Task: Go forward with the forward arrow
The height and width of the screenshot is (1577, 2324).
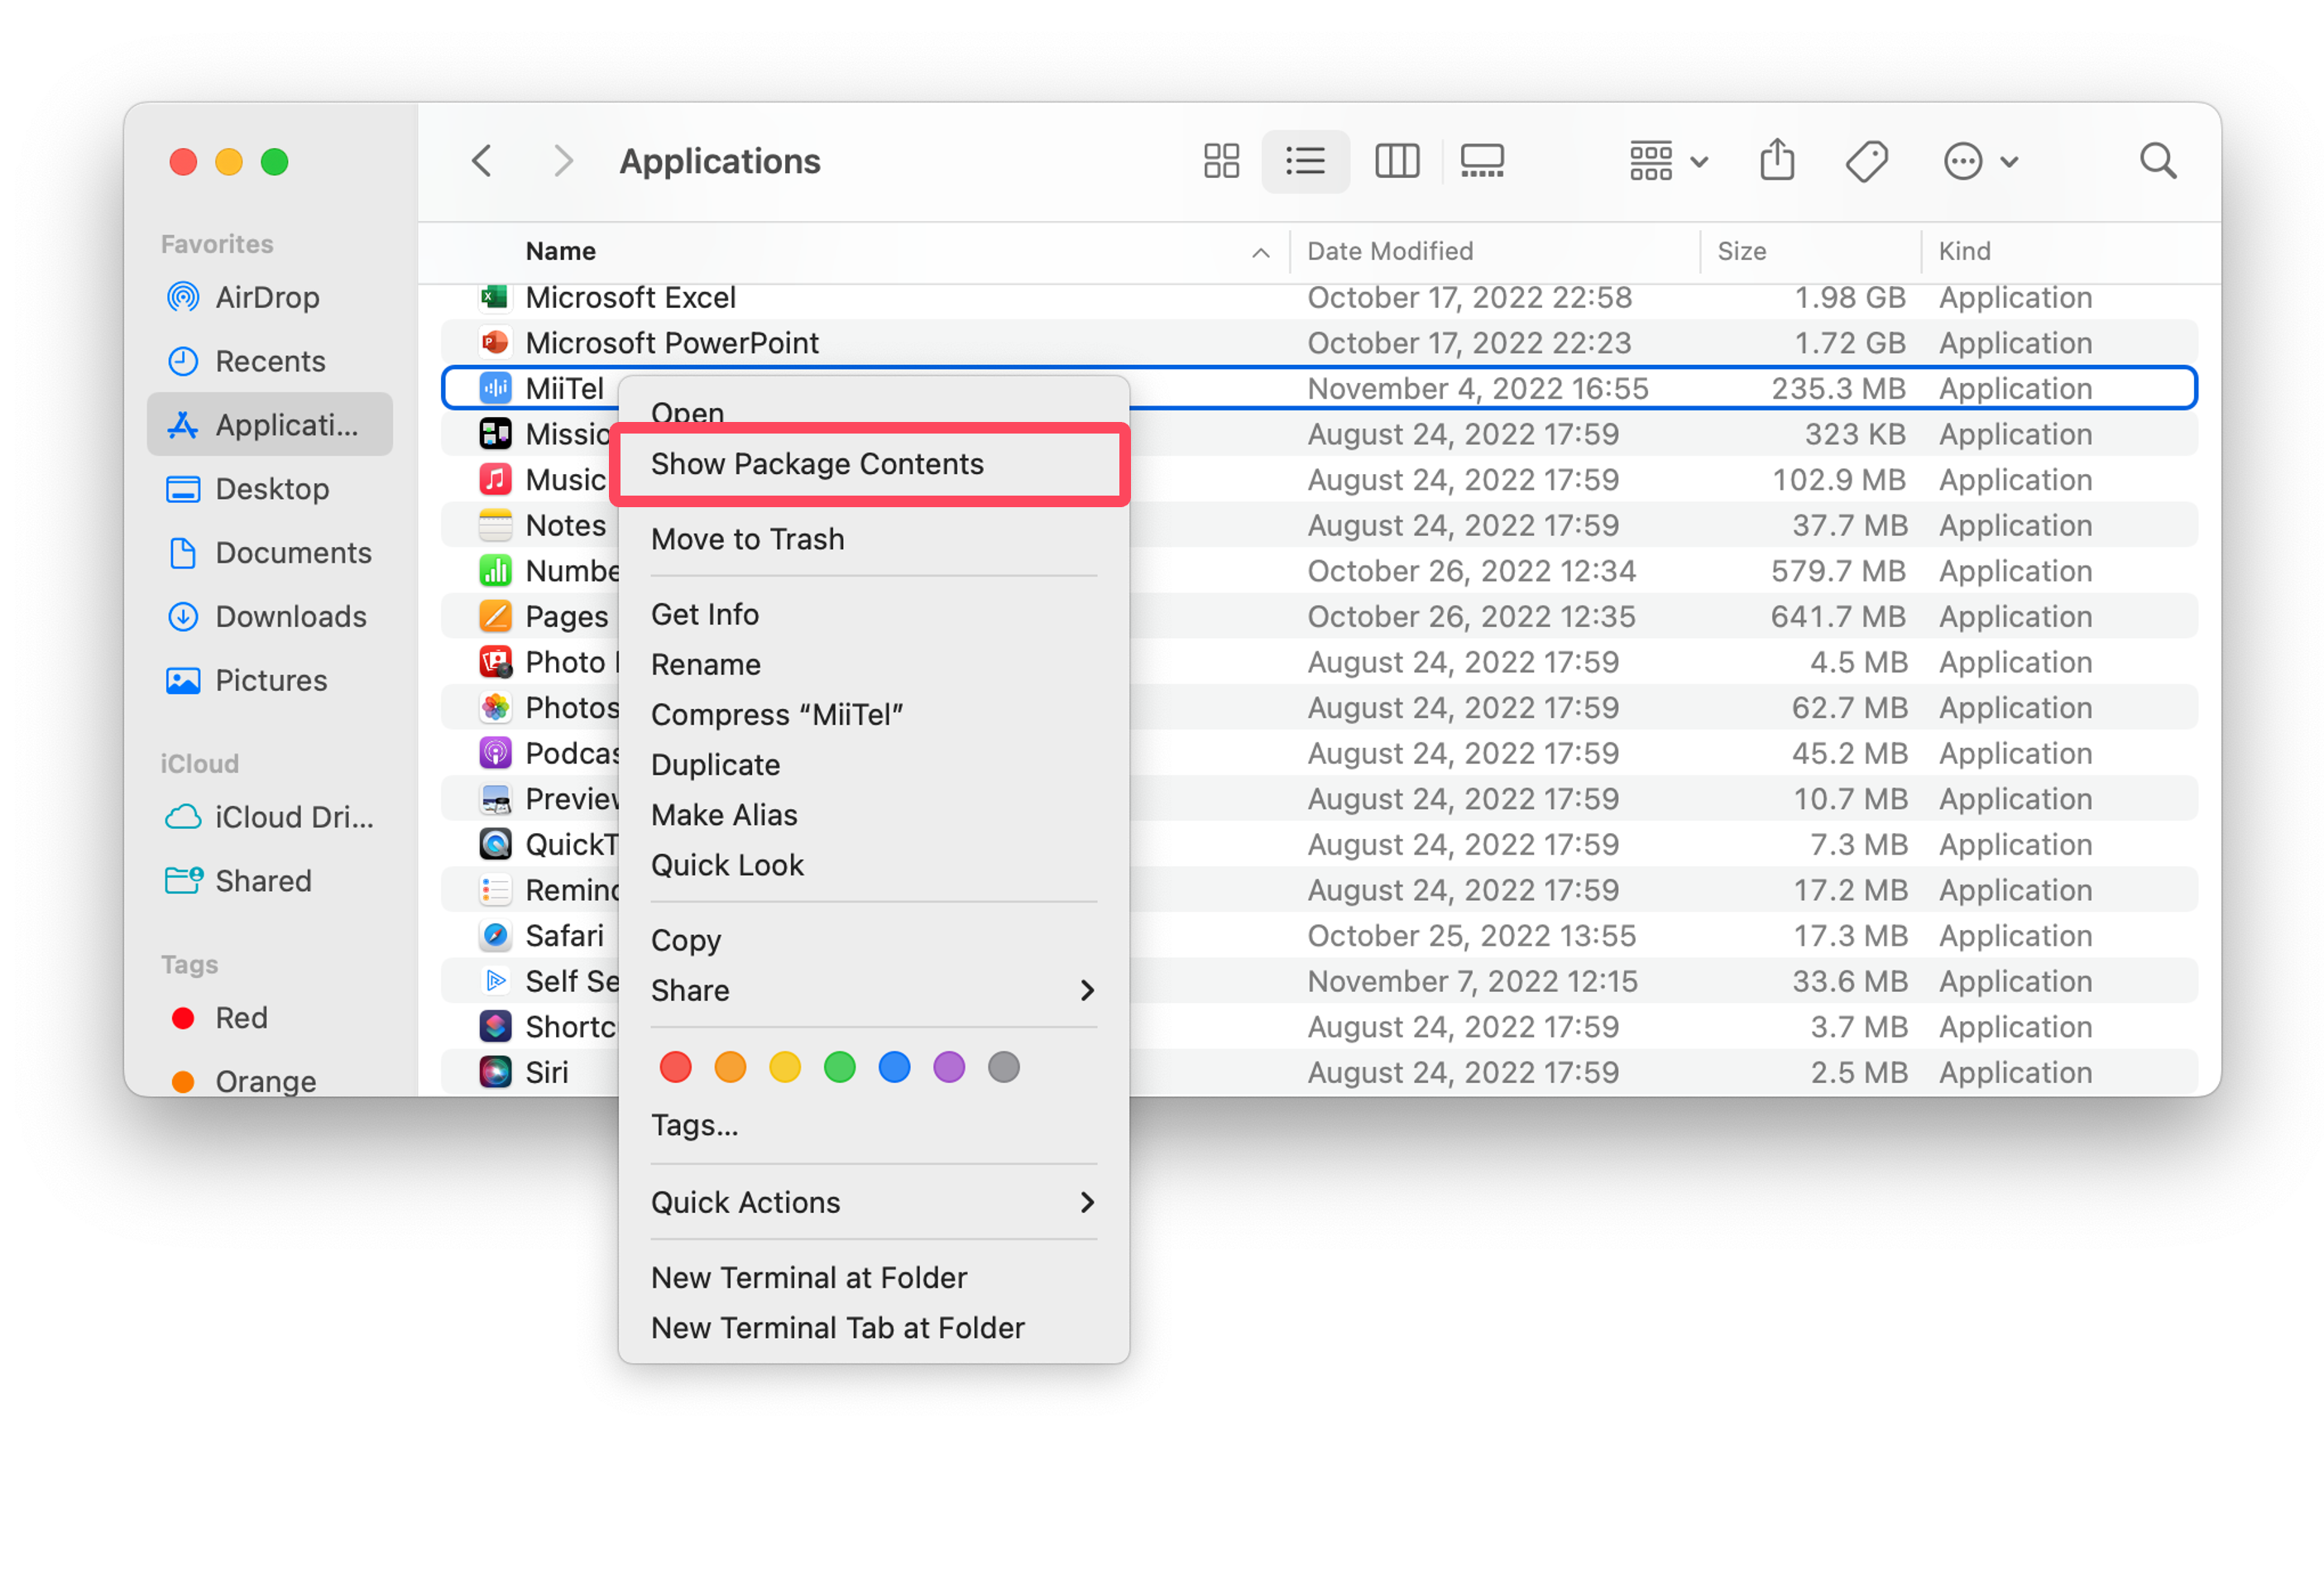Action: point(564,161)
